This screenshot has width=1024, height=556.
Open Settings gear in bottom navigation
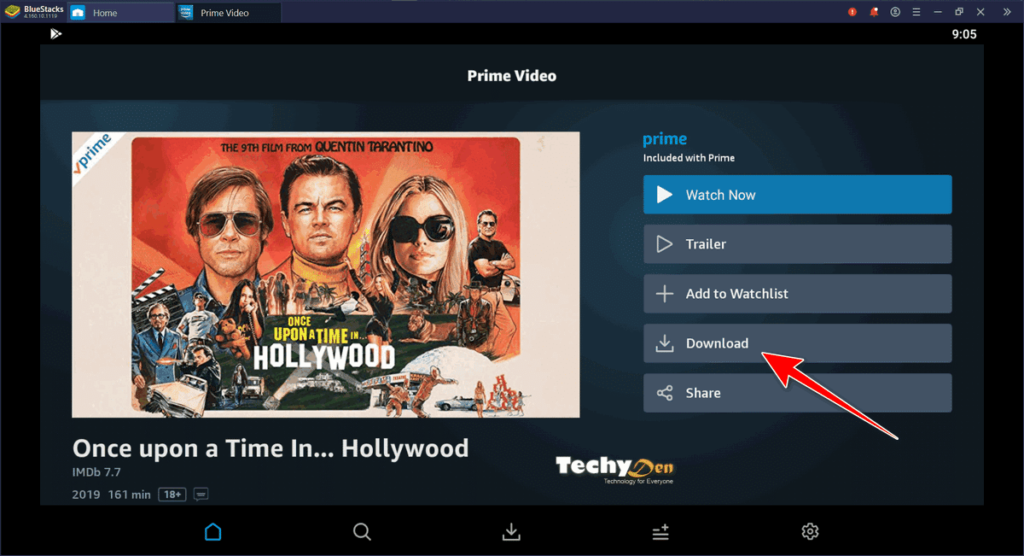coord(810,532)
